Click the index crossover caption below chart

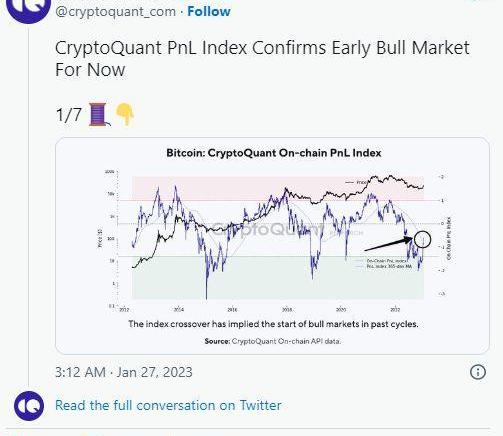[x=273, y=324]
